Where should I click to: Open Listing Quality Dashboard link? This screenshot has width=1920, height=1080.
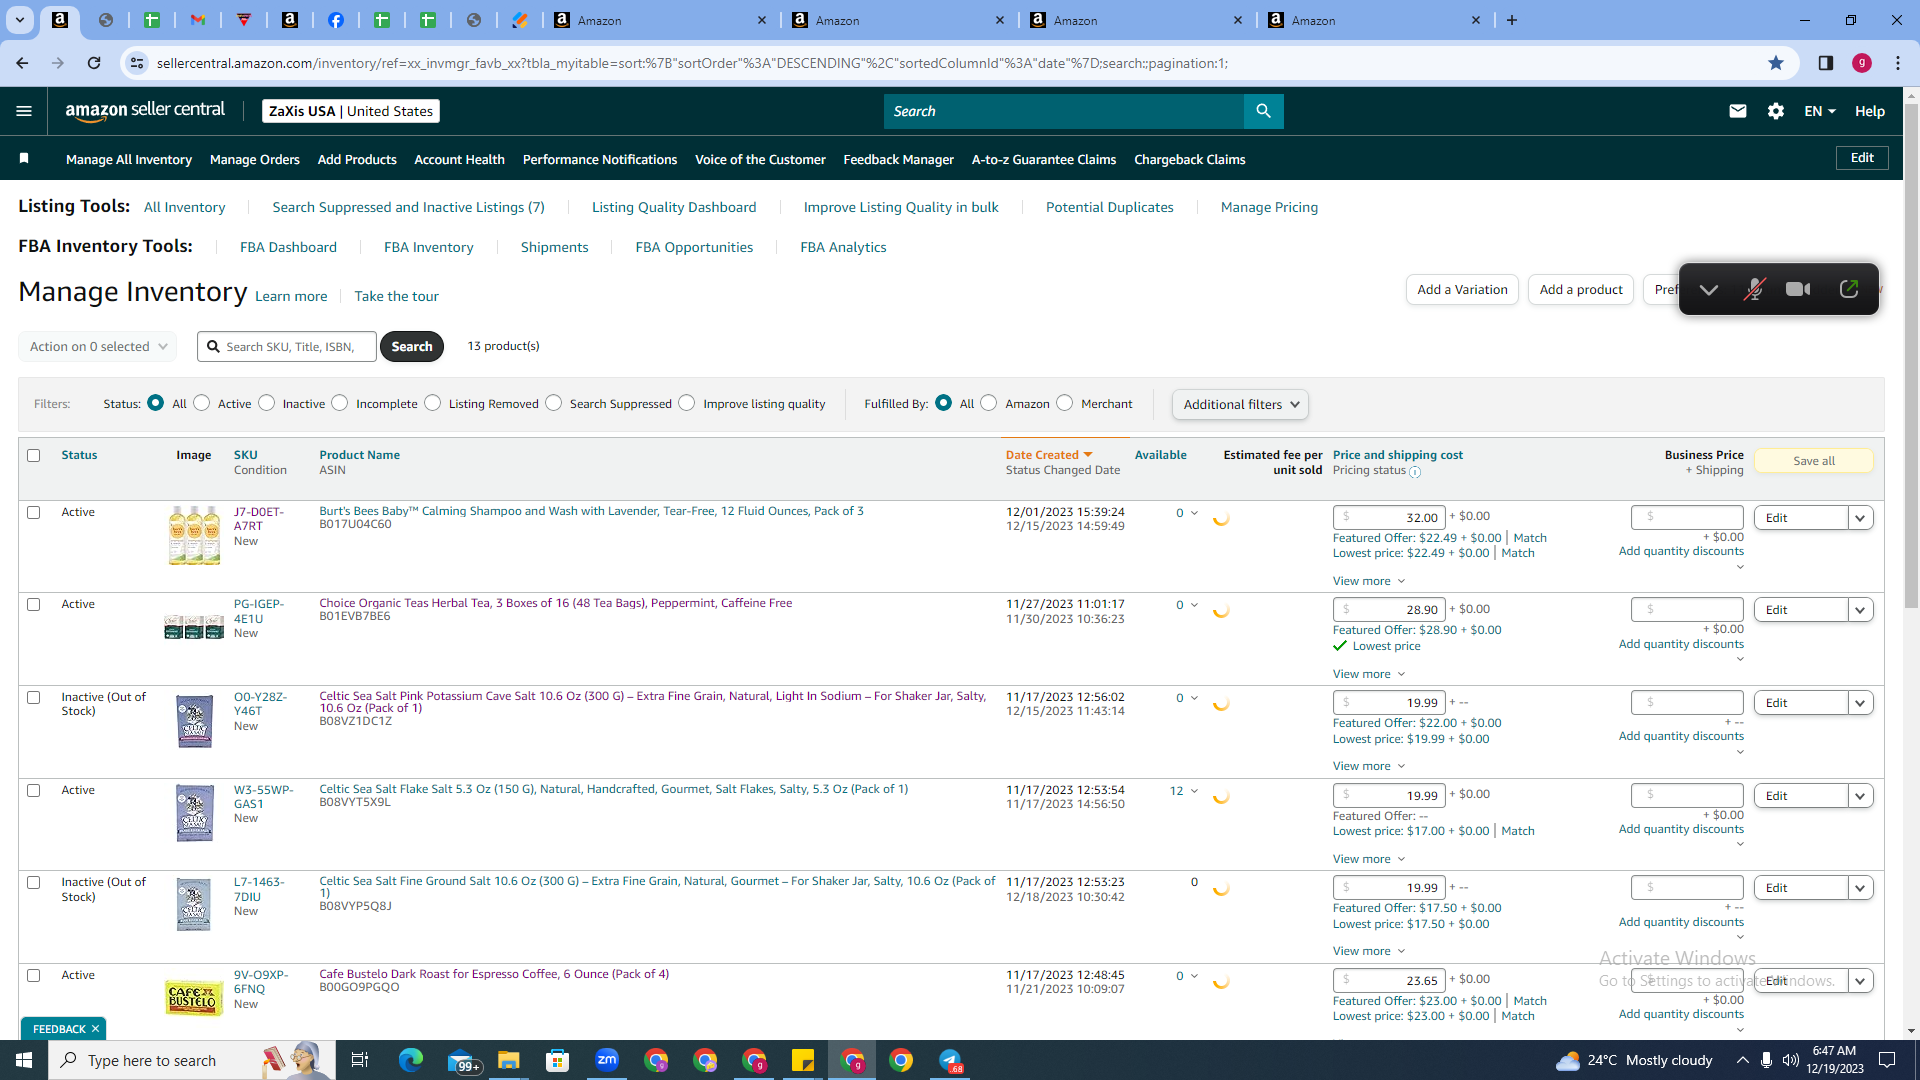tap(674, 207)
